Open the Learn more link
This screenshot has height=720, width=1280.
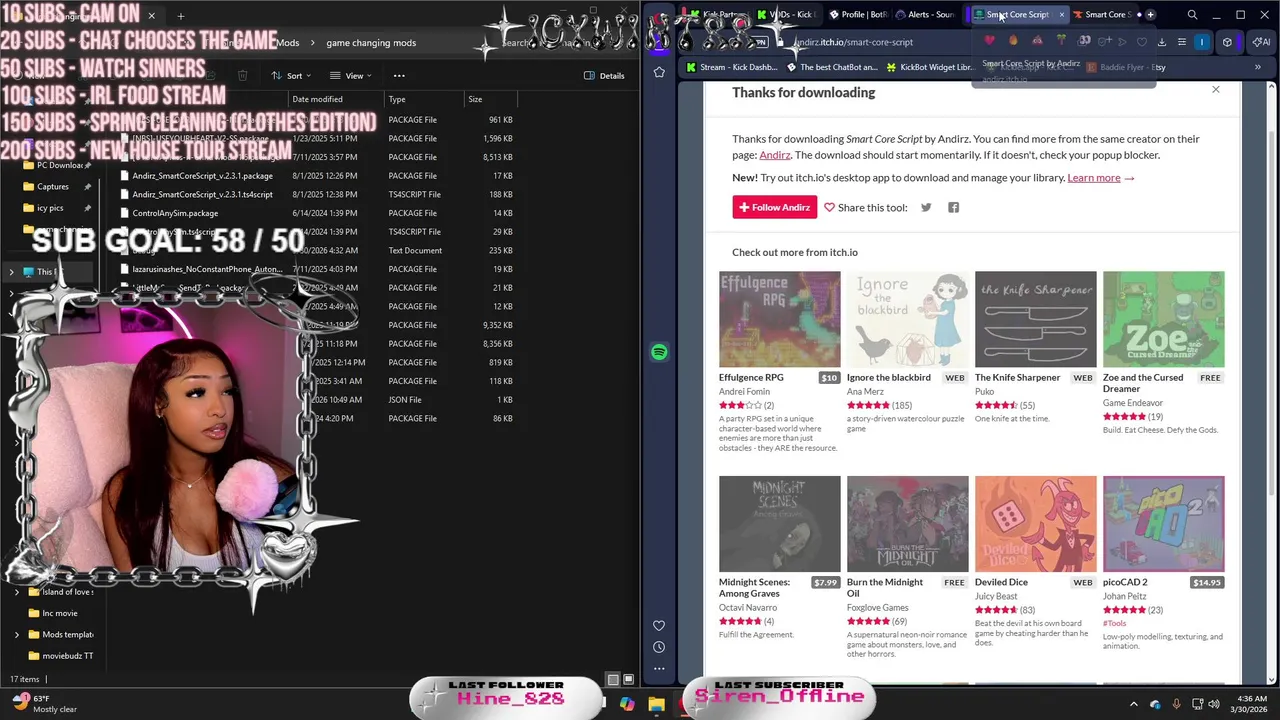tap(1094, 178)
